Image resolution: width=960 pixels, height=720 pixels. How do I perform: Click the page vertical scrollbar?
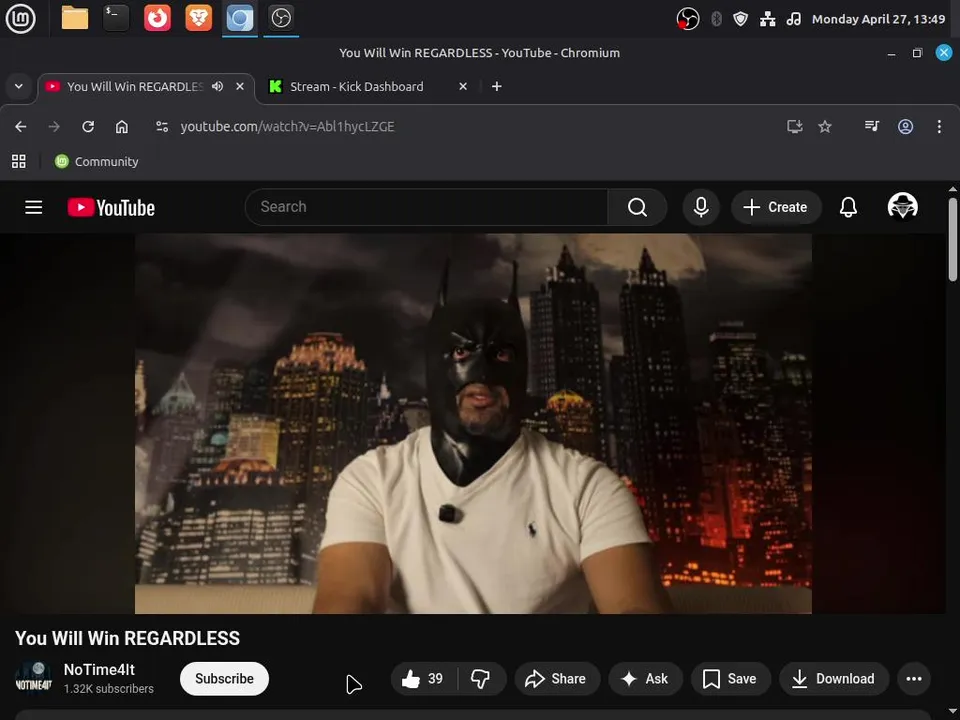[953, 239]
